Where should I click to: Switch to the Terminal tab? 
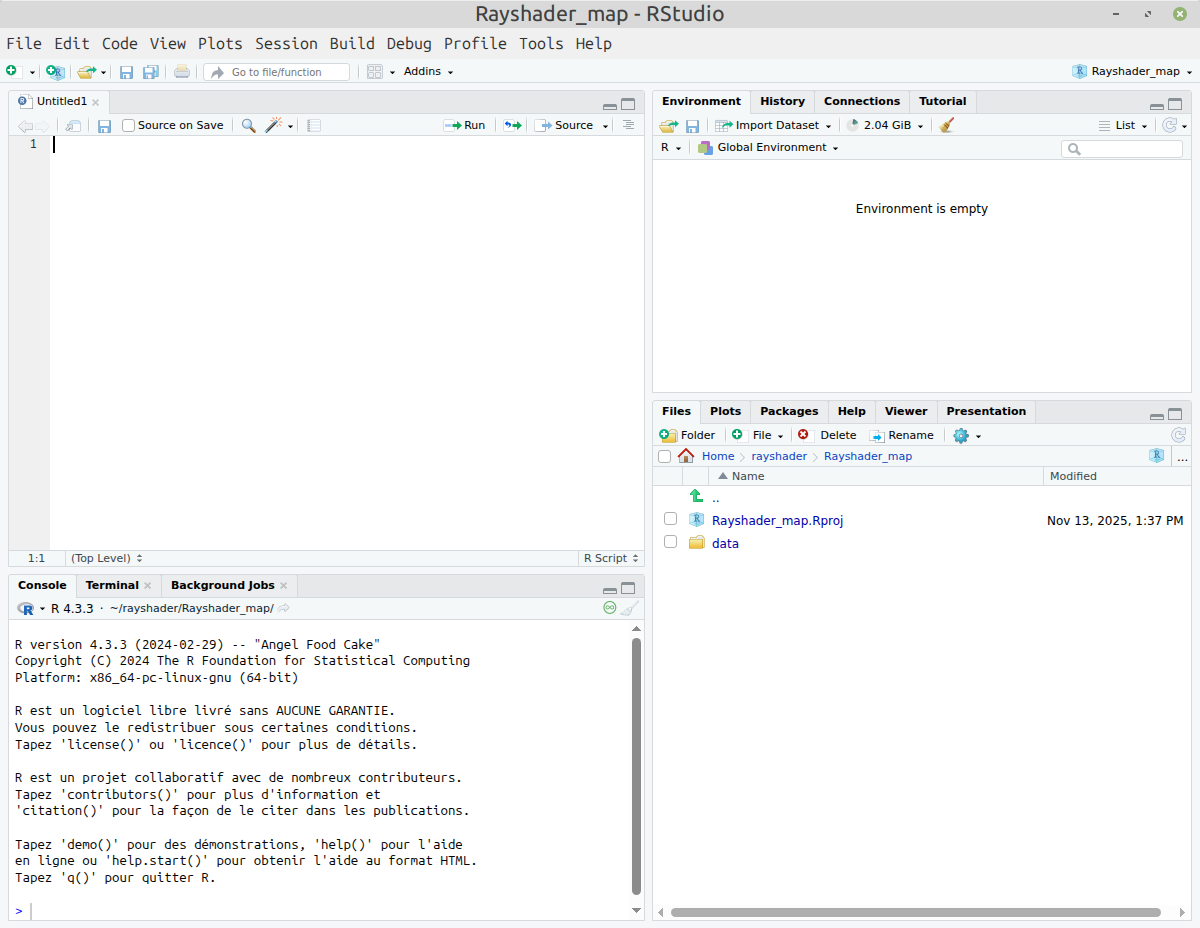click(113, 585)
